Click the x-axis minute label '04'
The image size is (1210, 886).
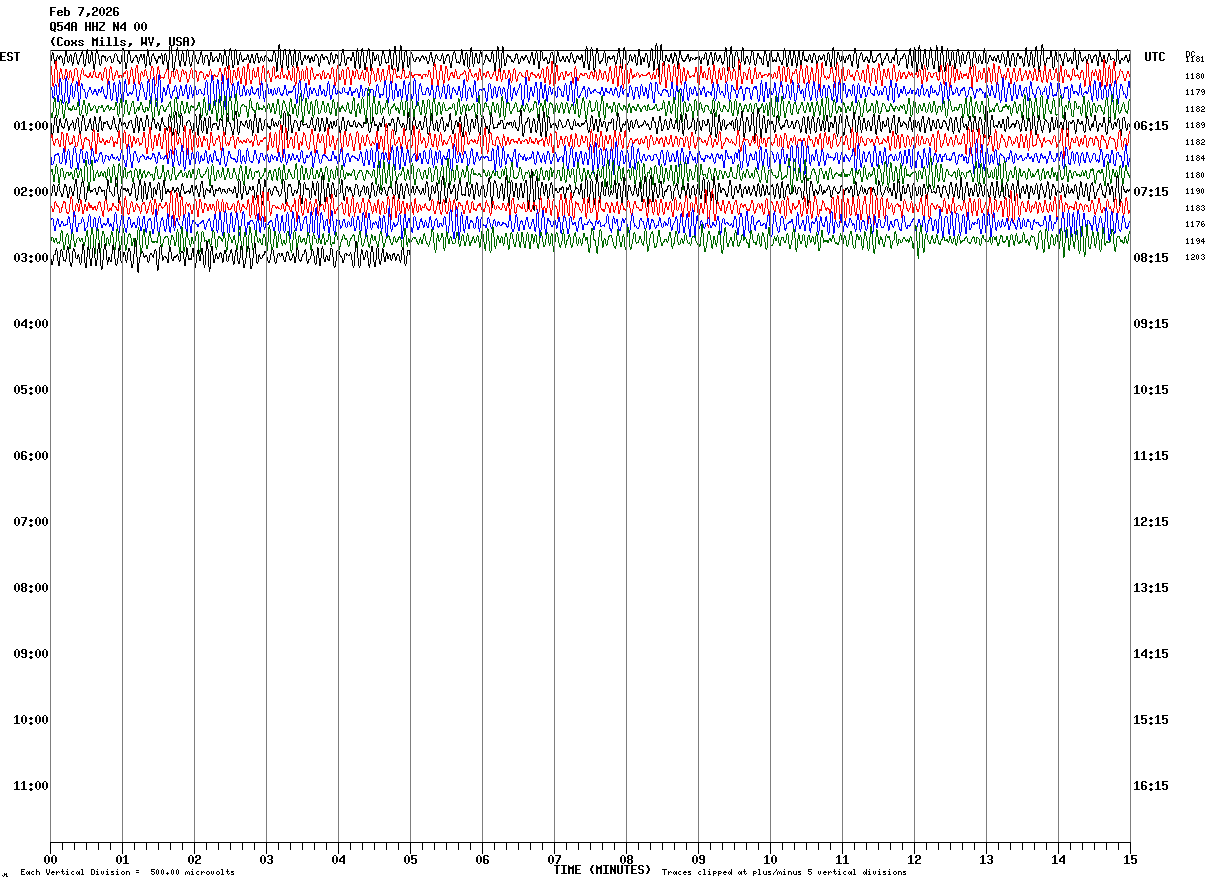tap(338, 859)
